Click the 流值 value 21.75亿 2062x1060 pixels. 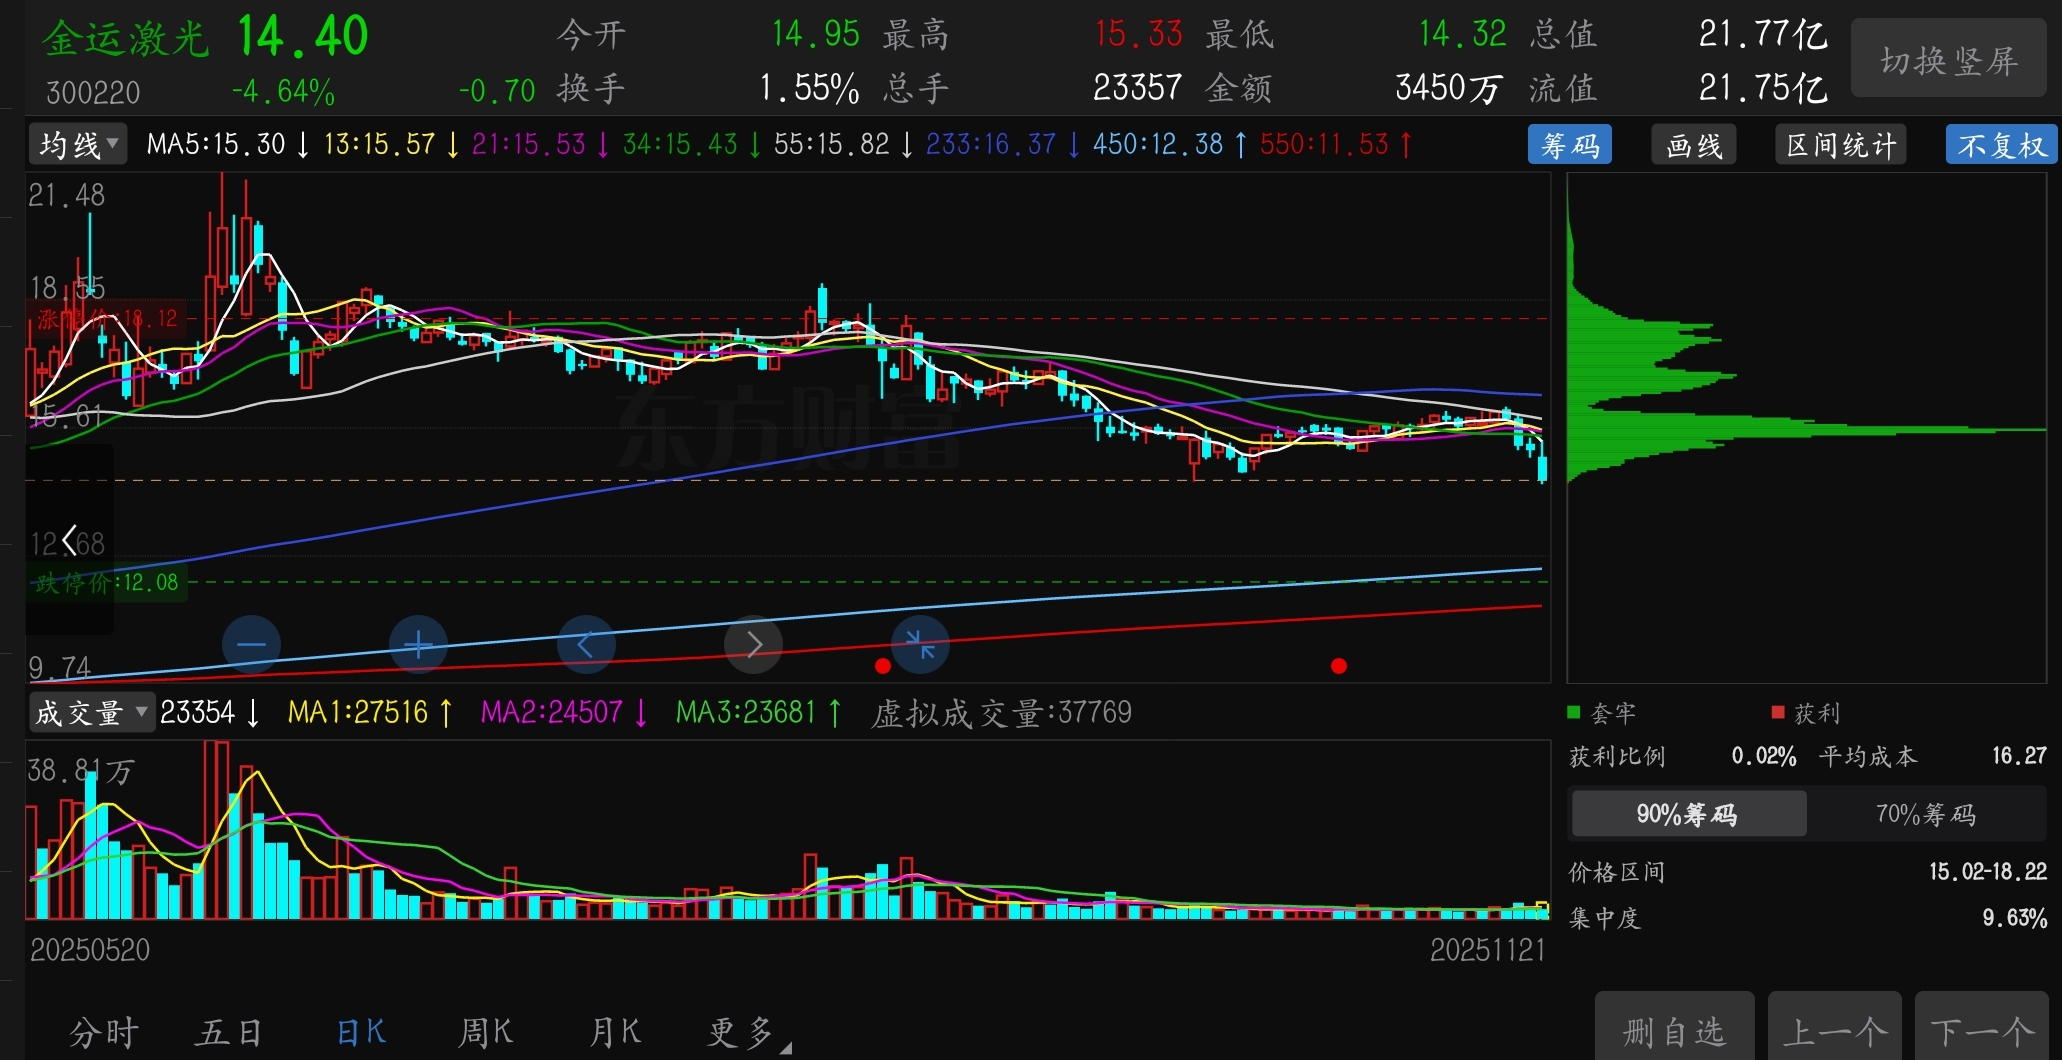tap(1763, 89)
